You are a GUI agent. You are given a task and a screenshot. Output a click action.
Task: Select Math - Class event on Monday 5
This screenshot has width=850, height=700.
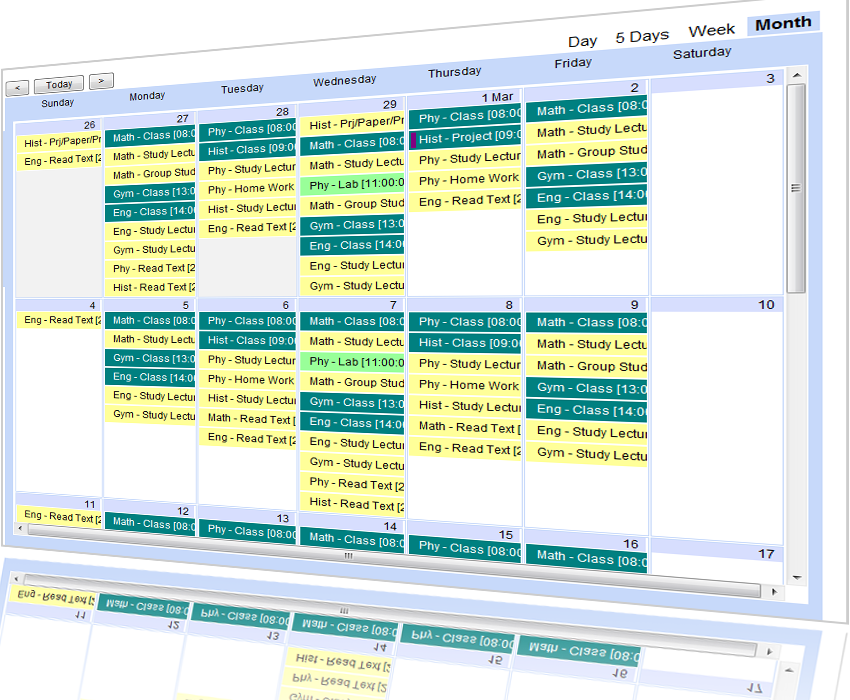150,320
